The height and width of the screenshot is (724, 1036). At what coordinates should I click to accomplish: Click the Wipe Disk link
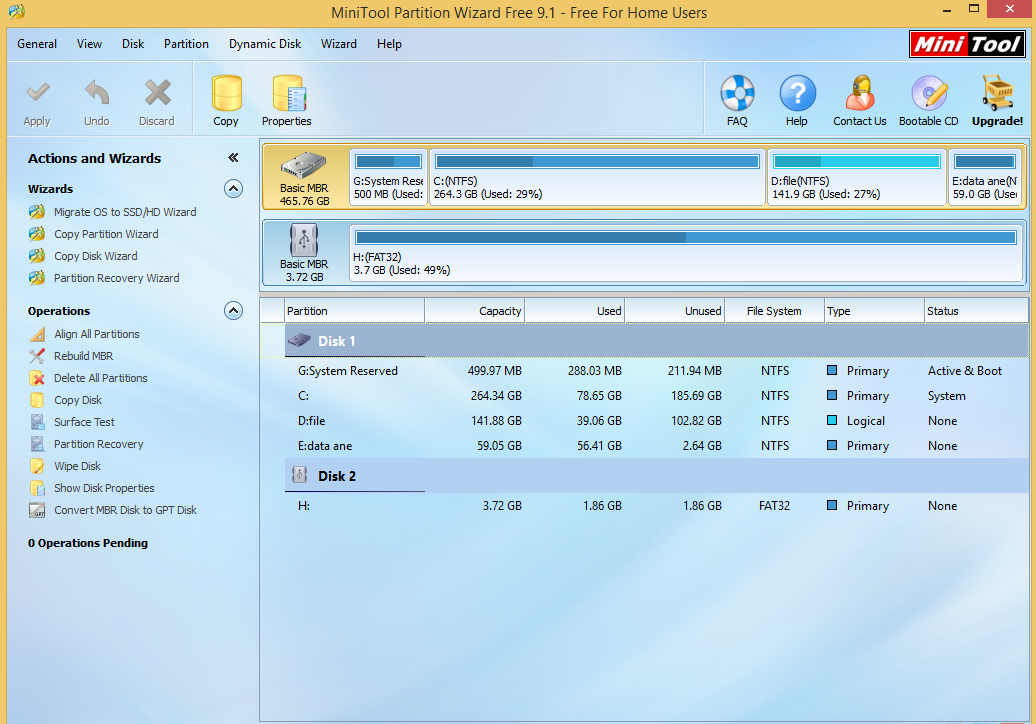point(77,466)
